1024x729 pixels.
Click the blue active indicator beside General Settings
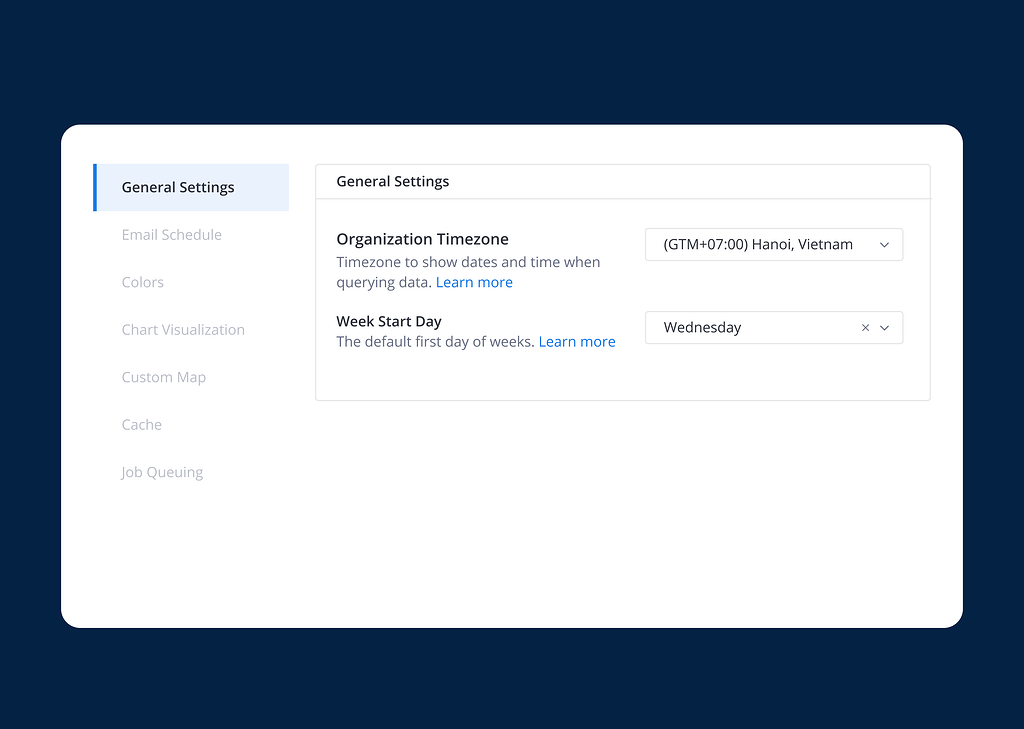click(95, 188)
